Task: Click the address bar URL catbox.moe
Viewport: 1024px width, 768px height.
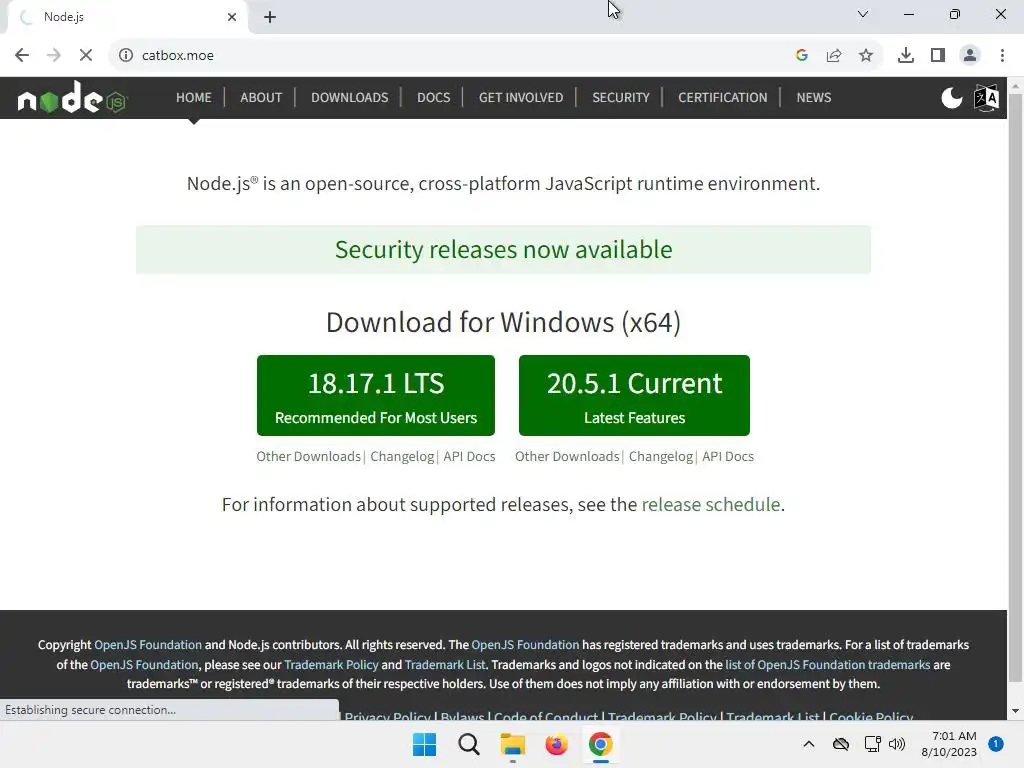Action: [178, 56]
